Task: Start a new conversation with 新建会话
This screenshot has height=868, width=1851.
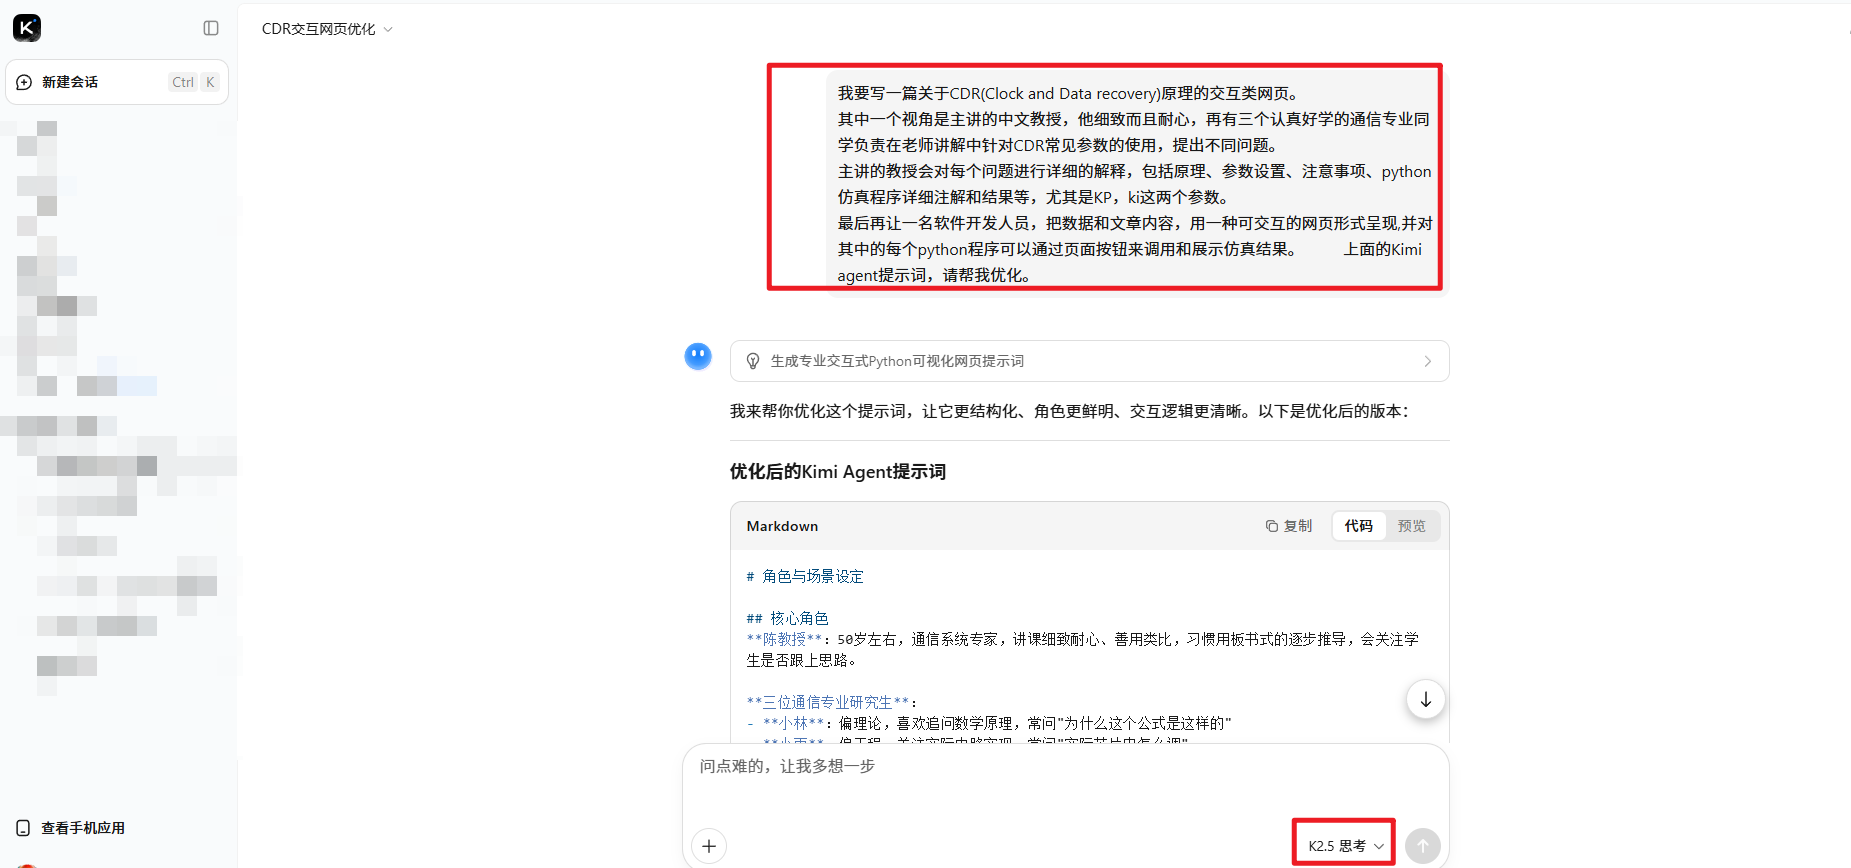Action: 117,82
